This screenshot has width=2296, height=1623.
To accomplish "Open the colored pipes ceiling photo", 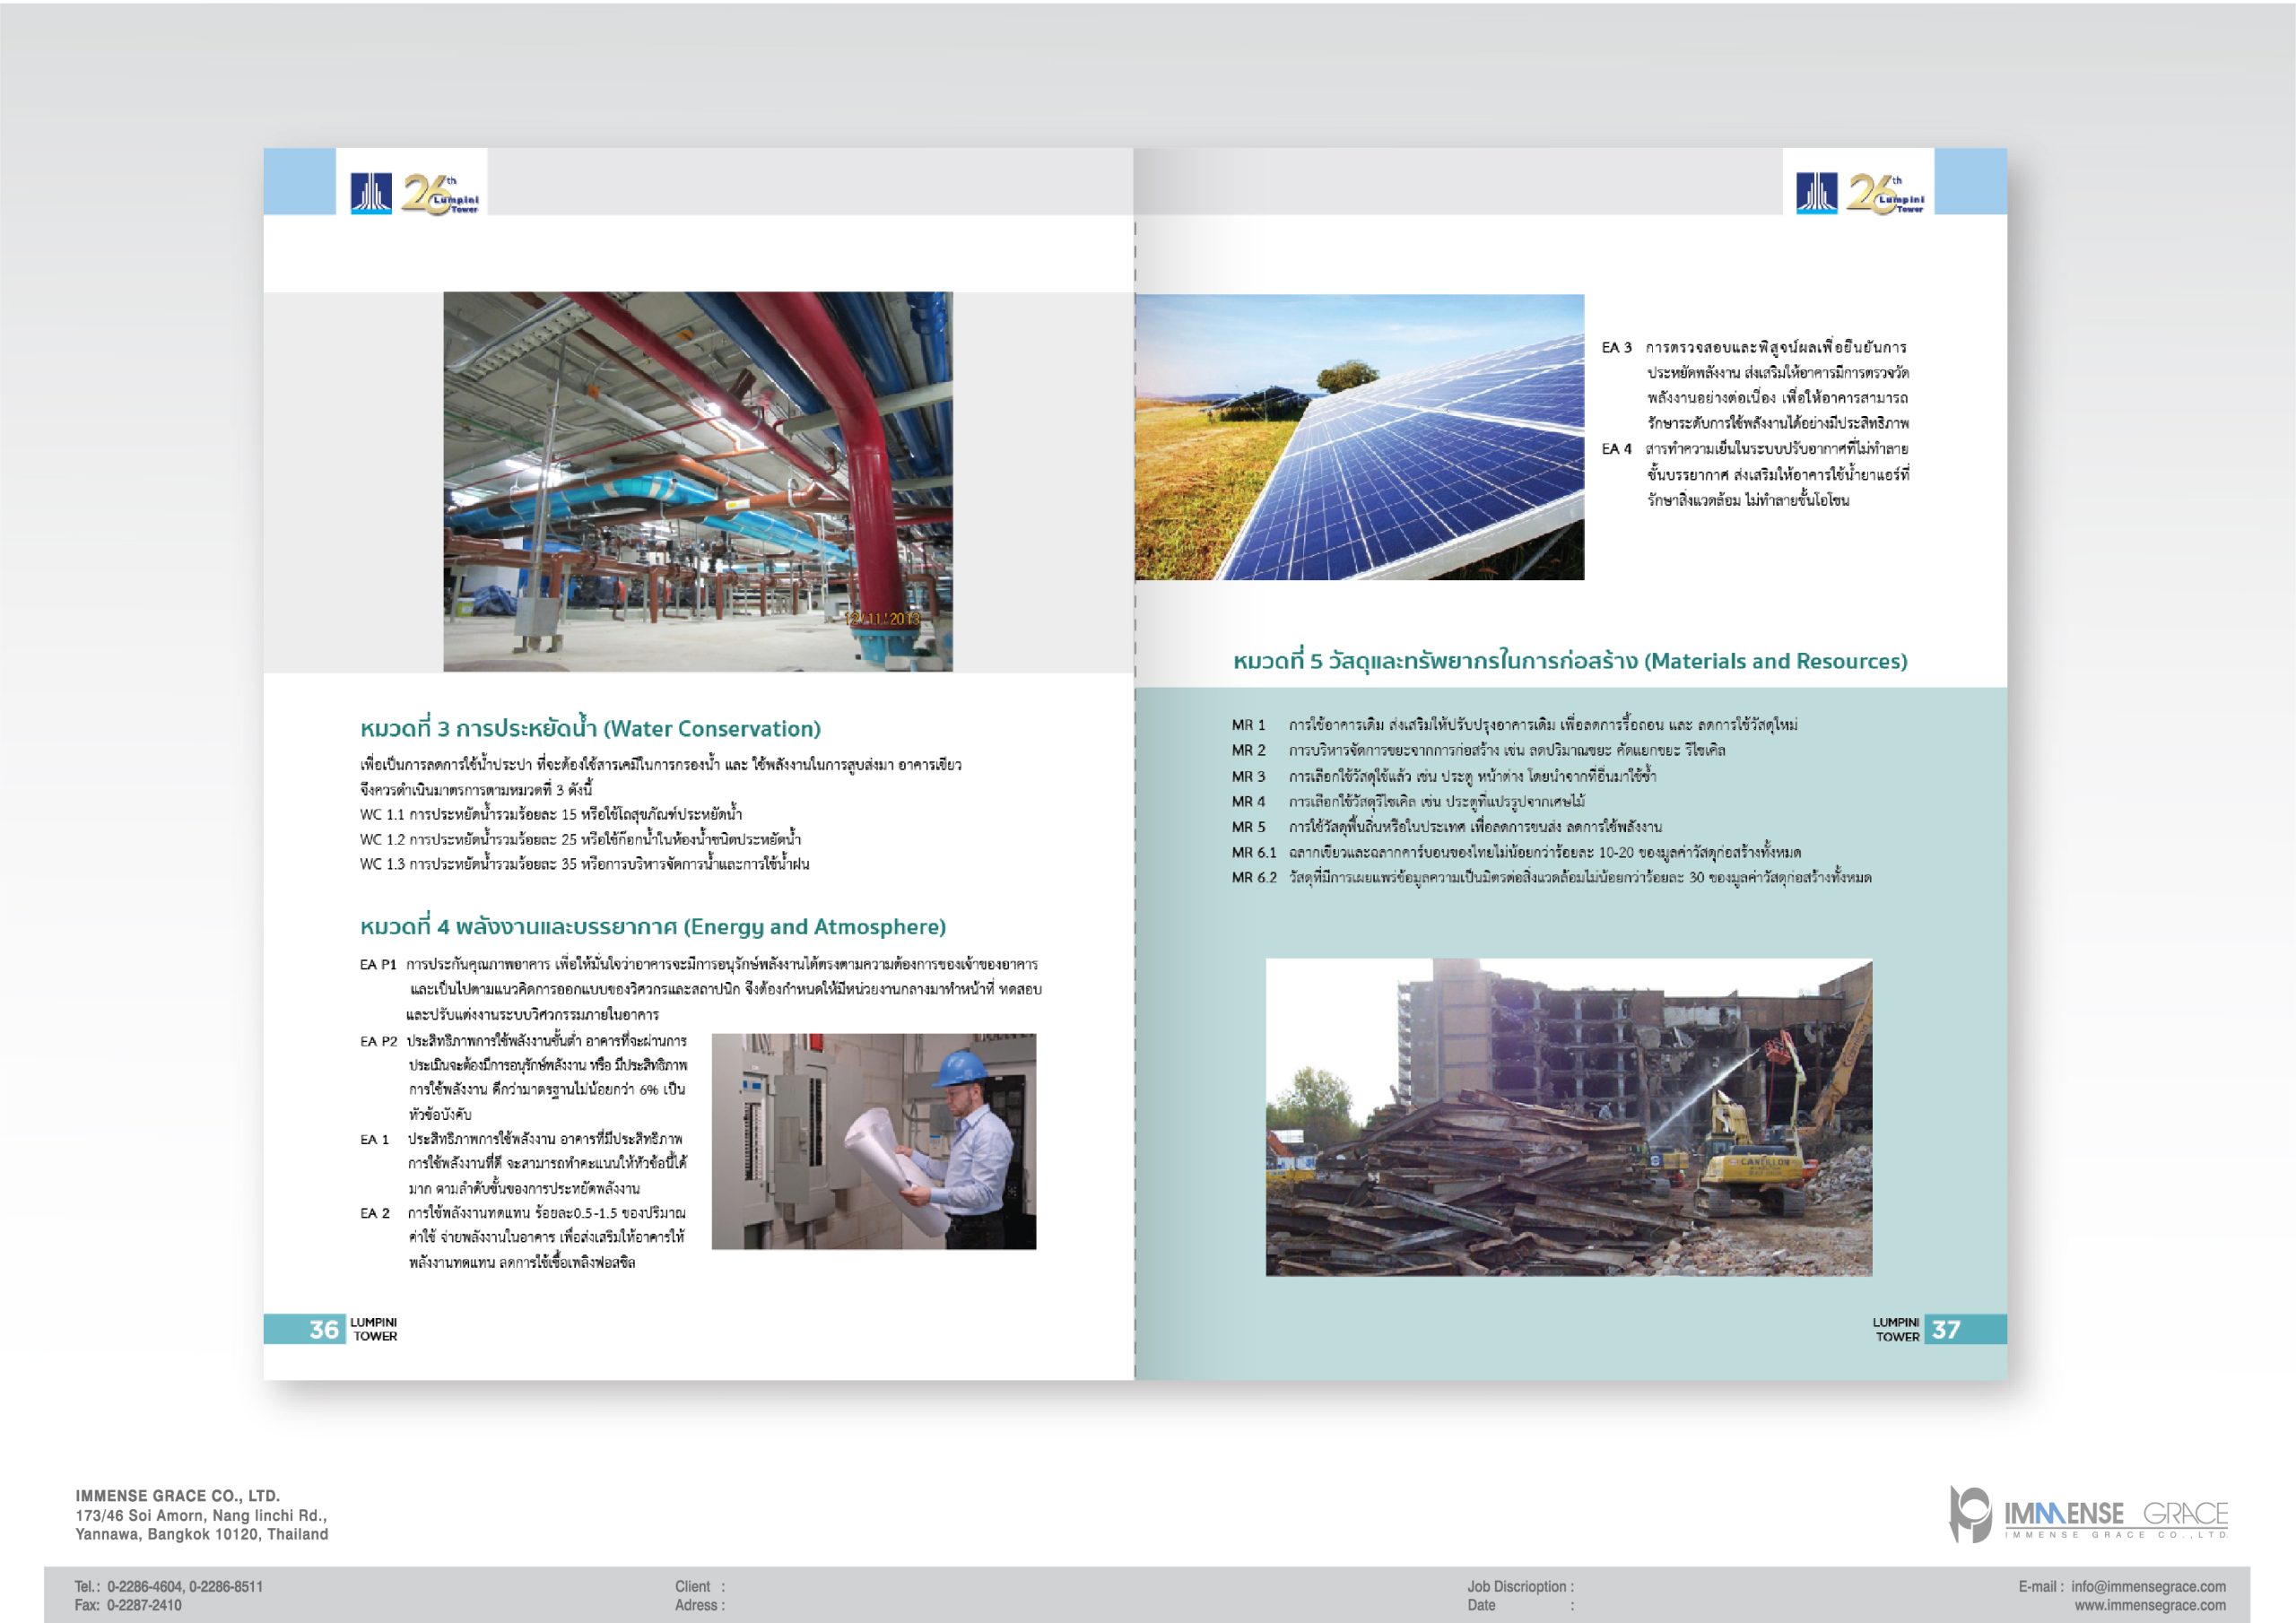I will click(x=698, y=481).
